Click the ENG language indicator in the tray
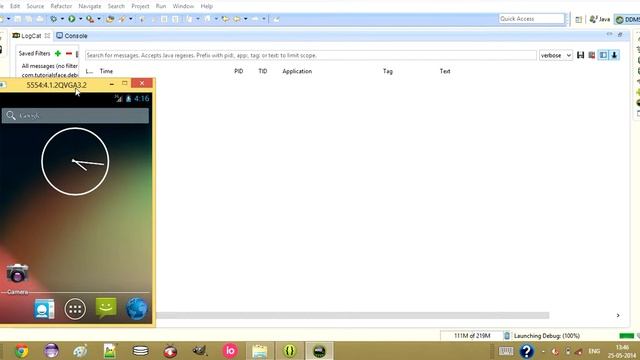 coord(594,351)
